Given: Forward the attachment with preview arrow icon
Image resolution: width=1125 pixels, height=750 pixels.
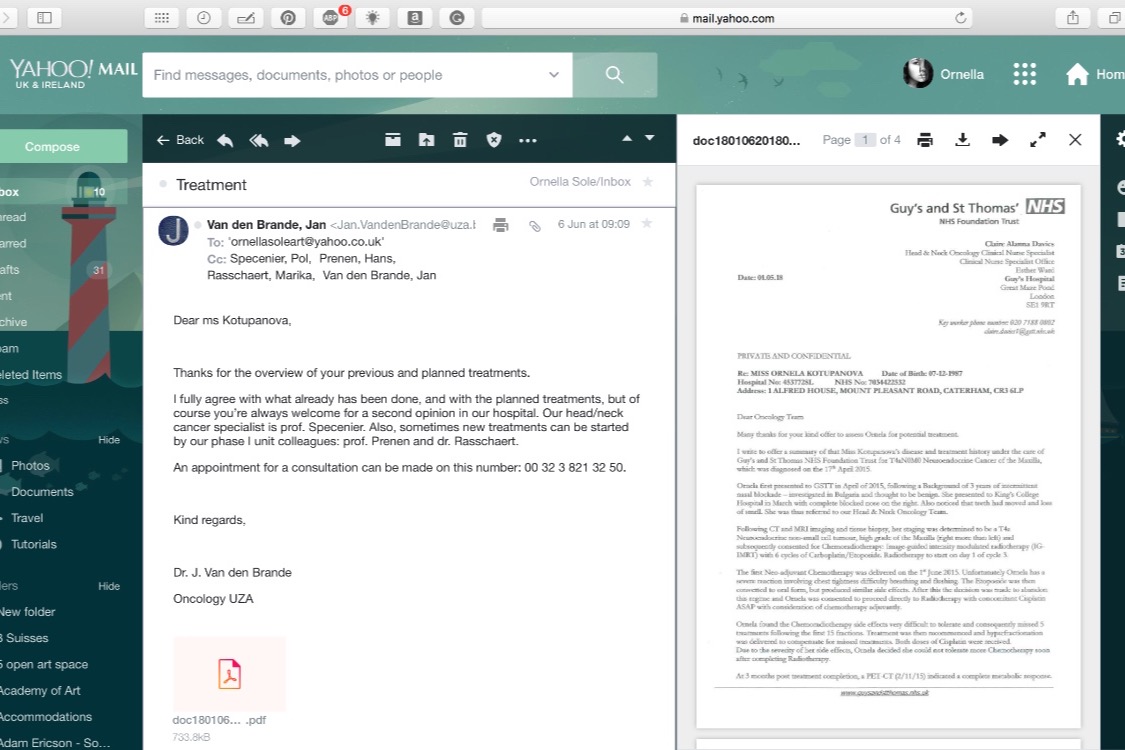Looking at the screenshot, I should click(x=999, y=140).
